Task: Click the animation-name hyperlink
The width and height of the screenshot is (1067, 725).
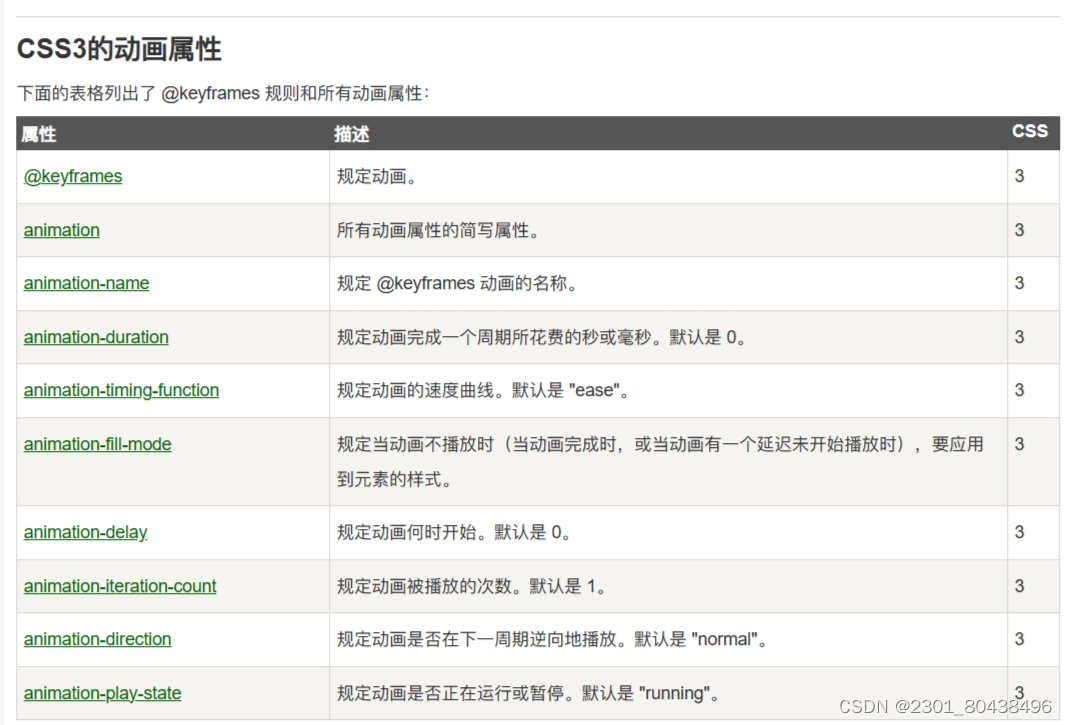Action: 85,283
